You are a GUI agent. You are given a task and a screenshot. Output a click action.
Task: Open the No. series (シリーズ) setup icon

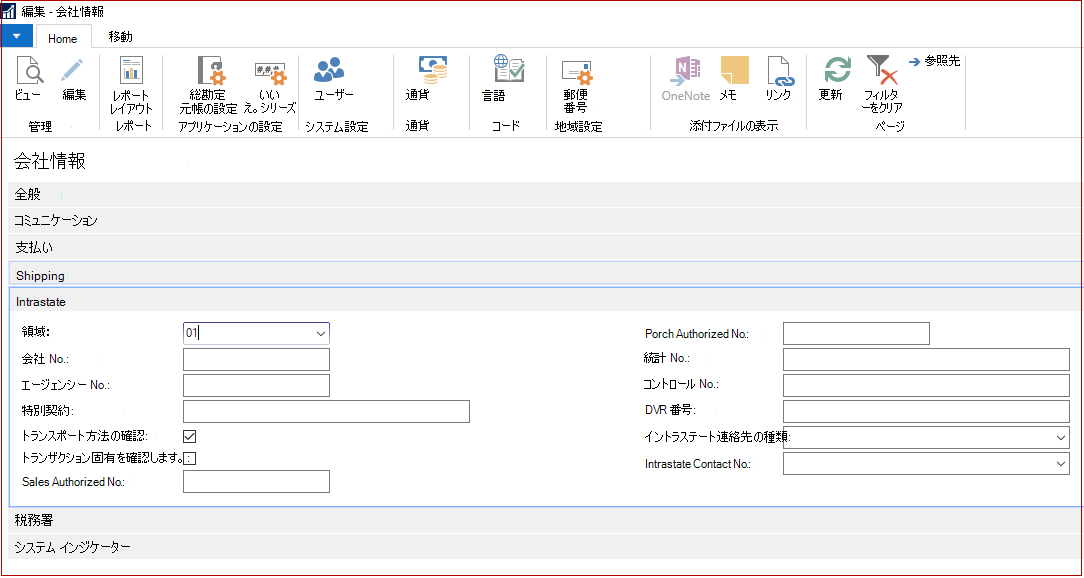[270, 75]
